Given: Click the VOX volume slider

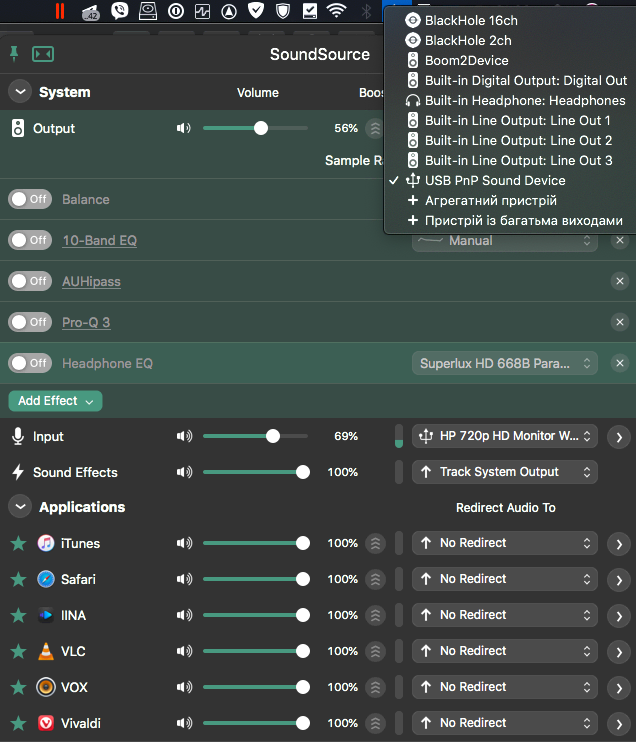Looking at the screenshot, I should (255, 687).
